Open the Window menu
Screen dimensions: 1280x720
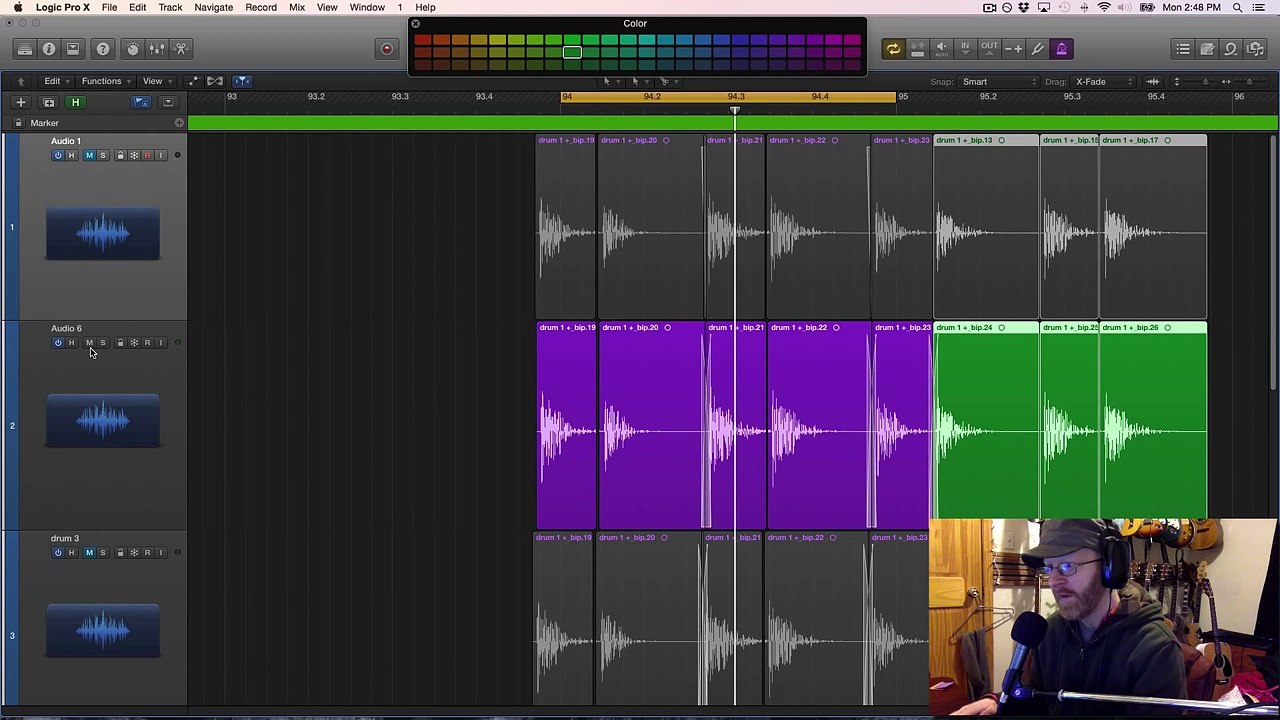367,7
